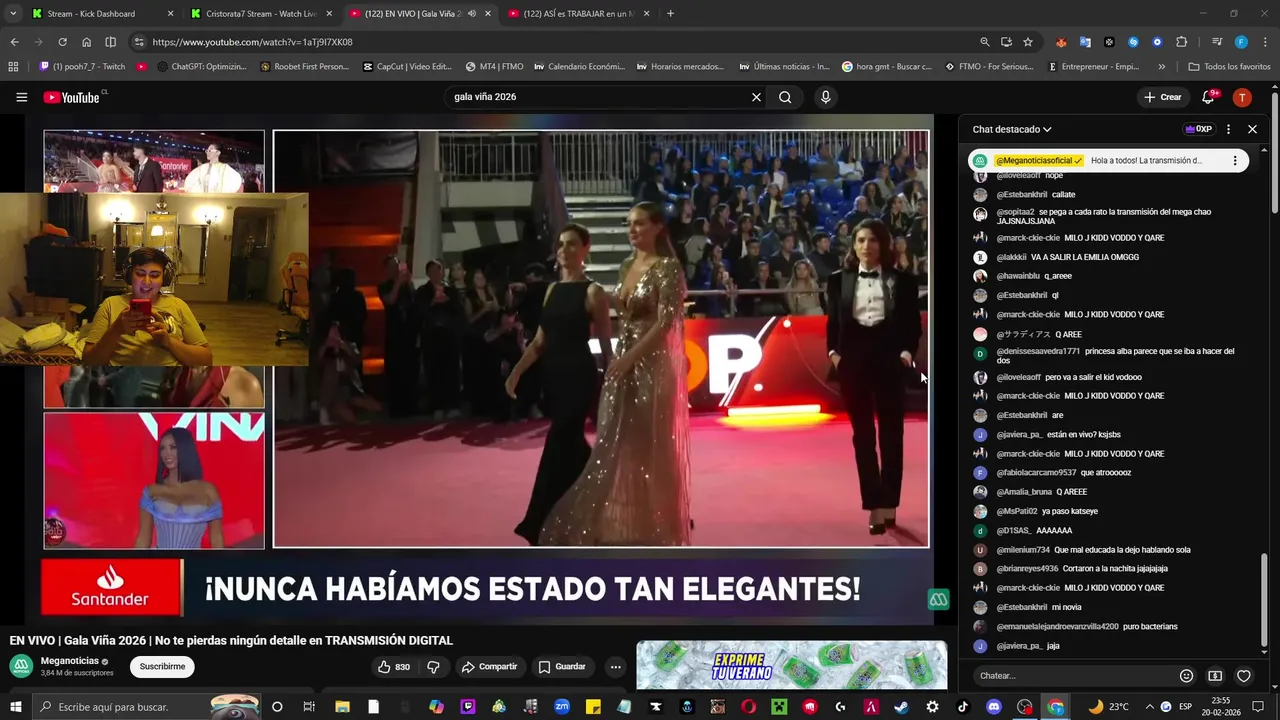This screenshot has height=720, width=1280.
Task: Click the YouTube search magnifier button
Action: coord(785,97)
